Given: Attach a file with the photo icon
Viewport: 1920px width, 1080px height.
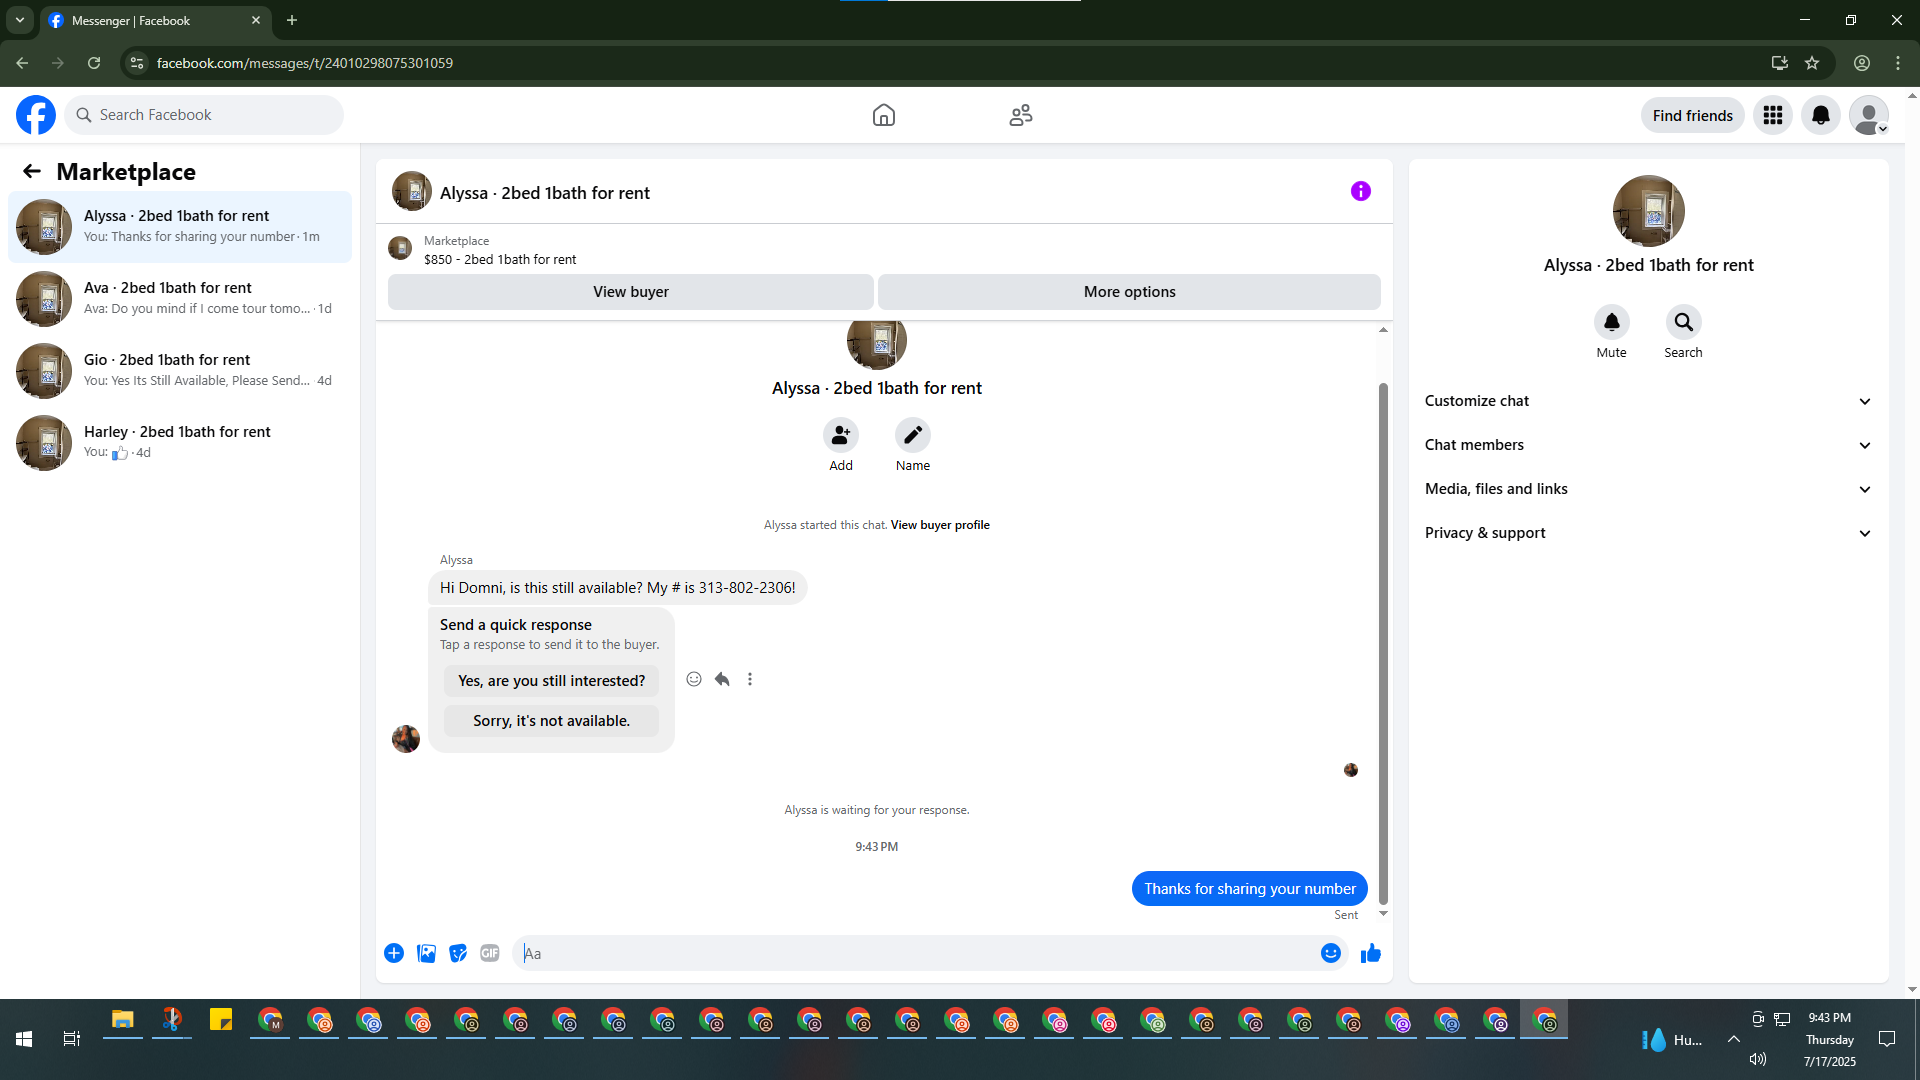Looking at the screenshot, I should tap(426, 953).
